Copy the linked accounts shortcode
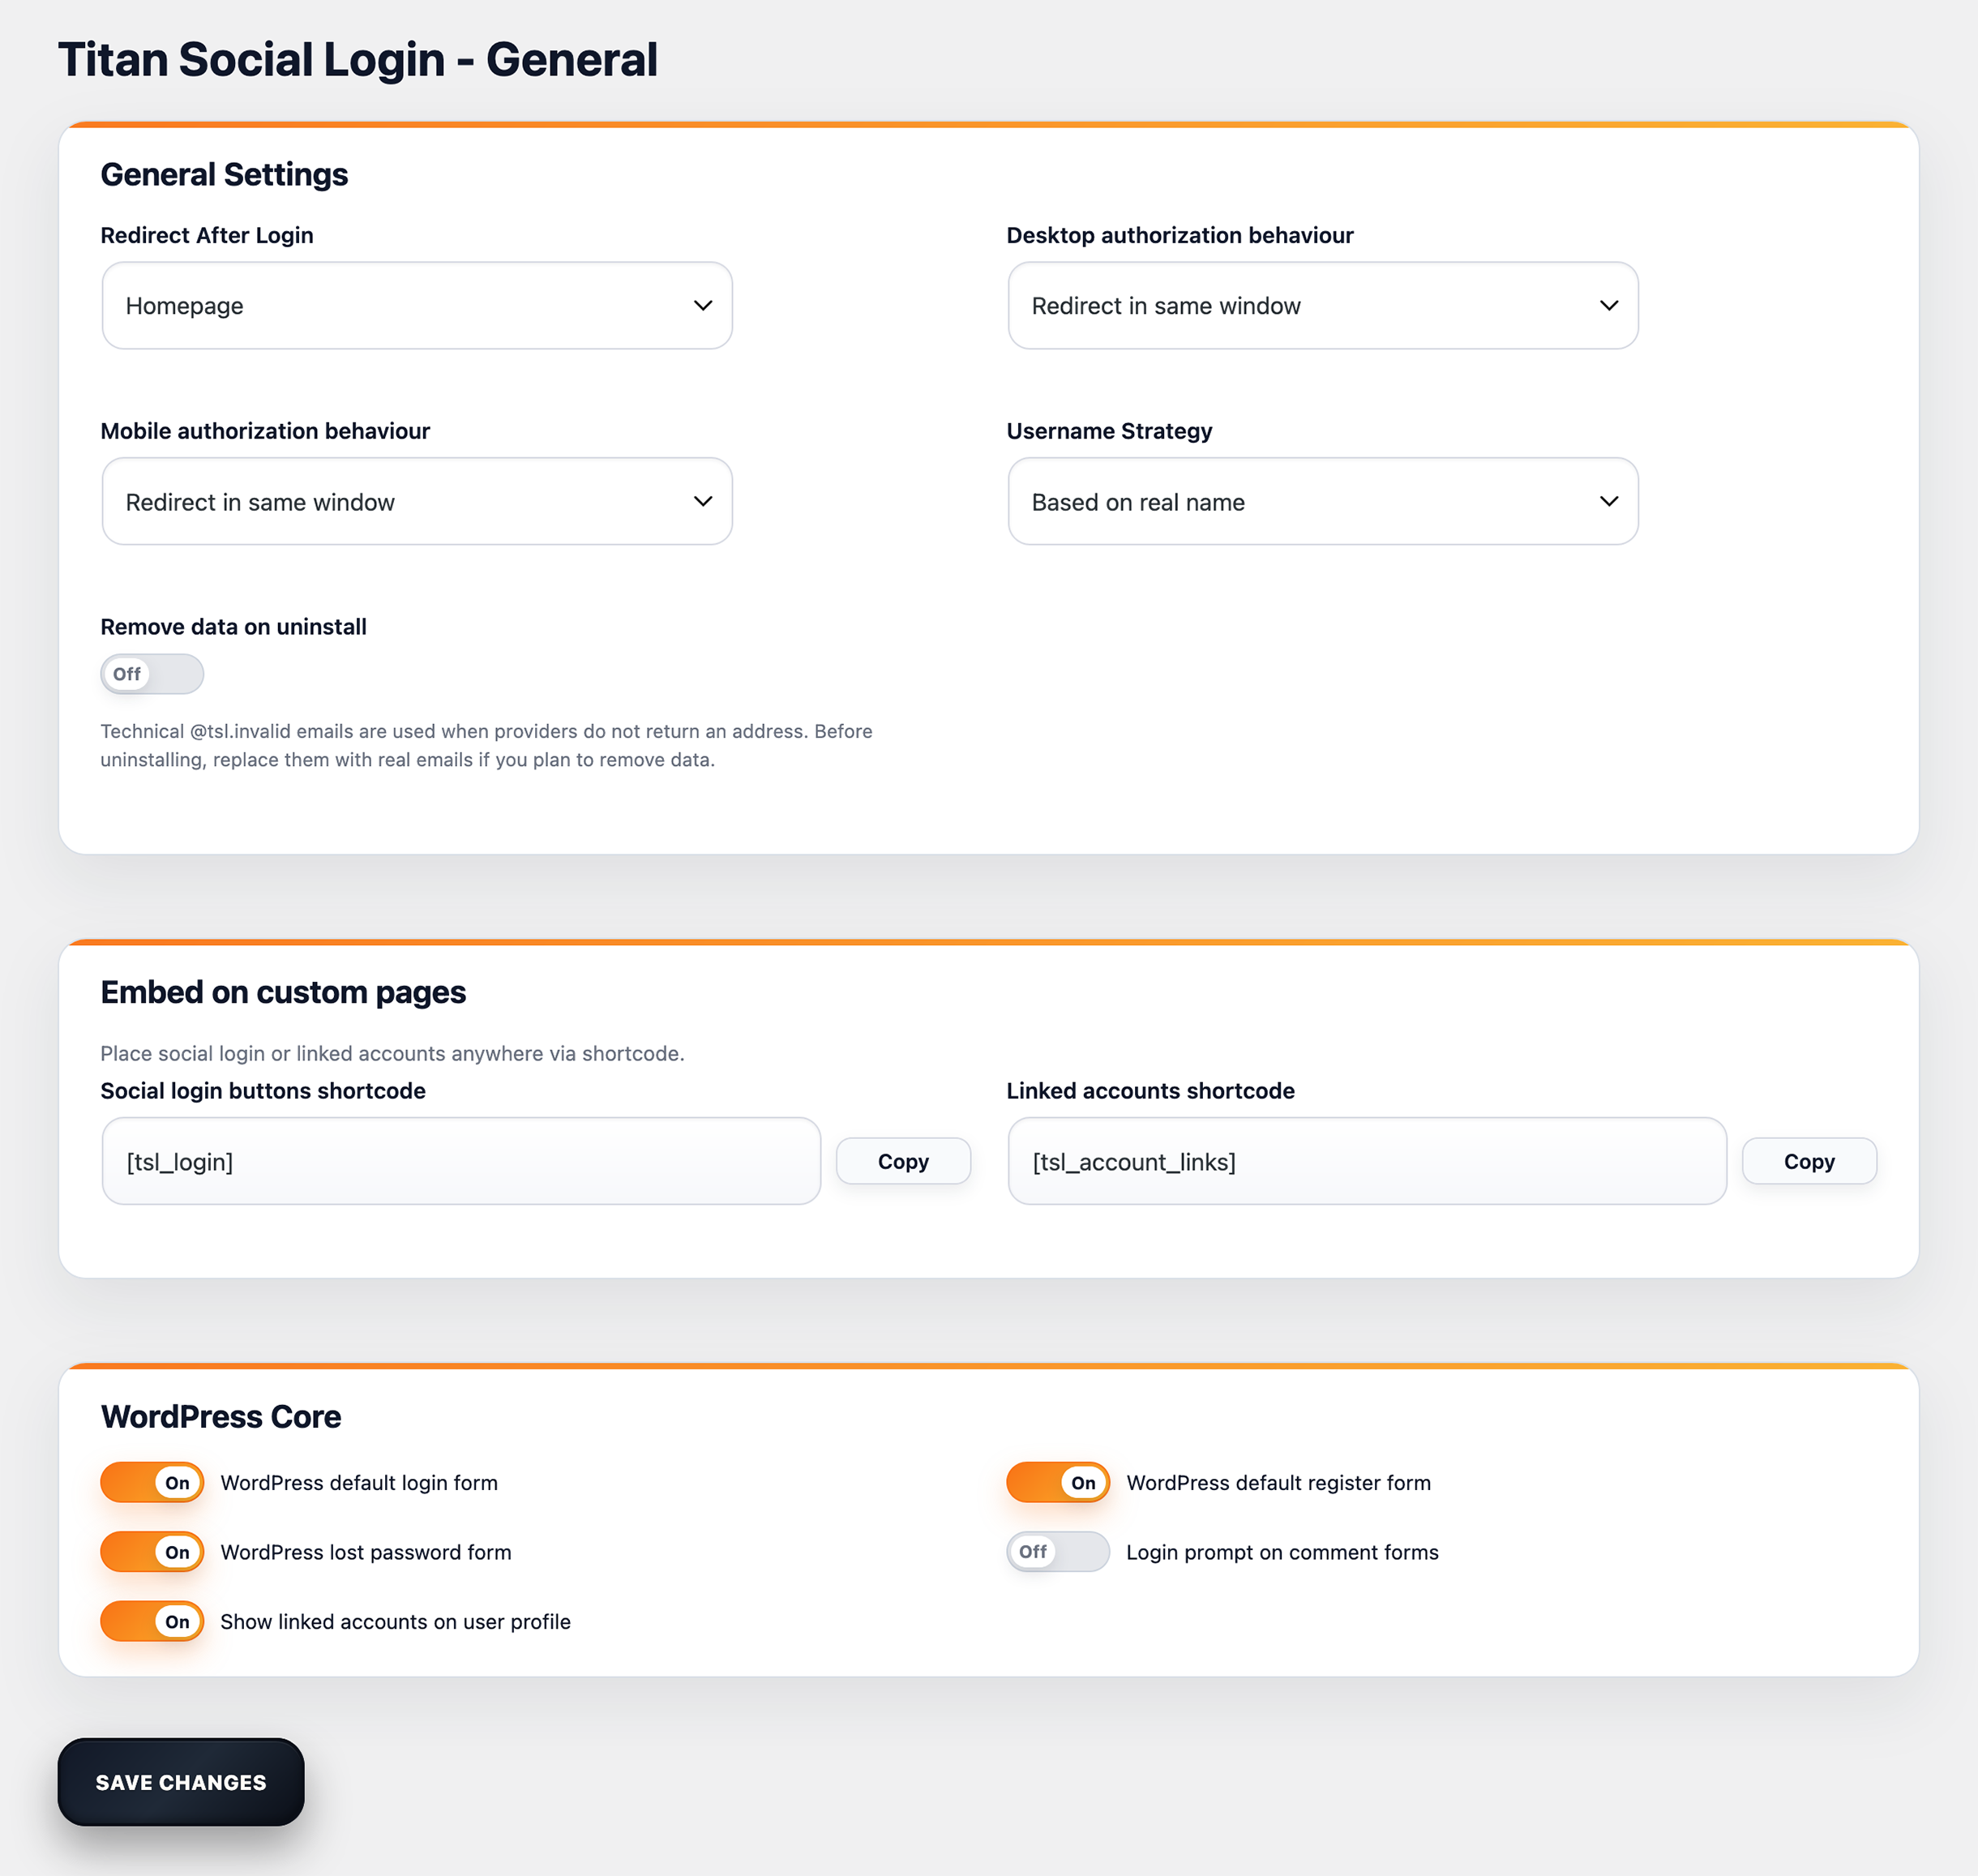This screenshot has width=1978, height=1876. point(1808,1161)
